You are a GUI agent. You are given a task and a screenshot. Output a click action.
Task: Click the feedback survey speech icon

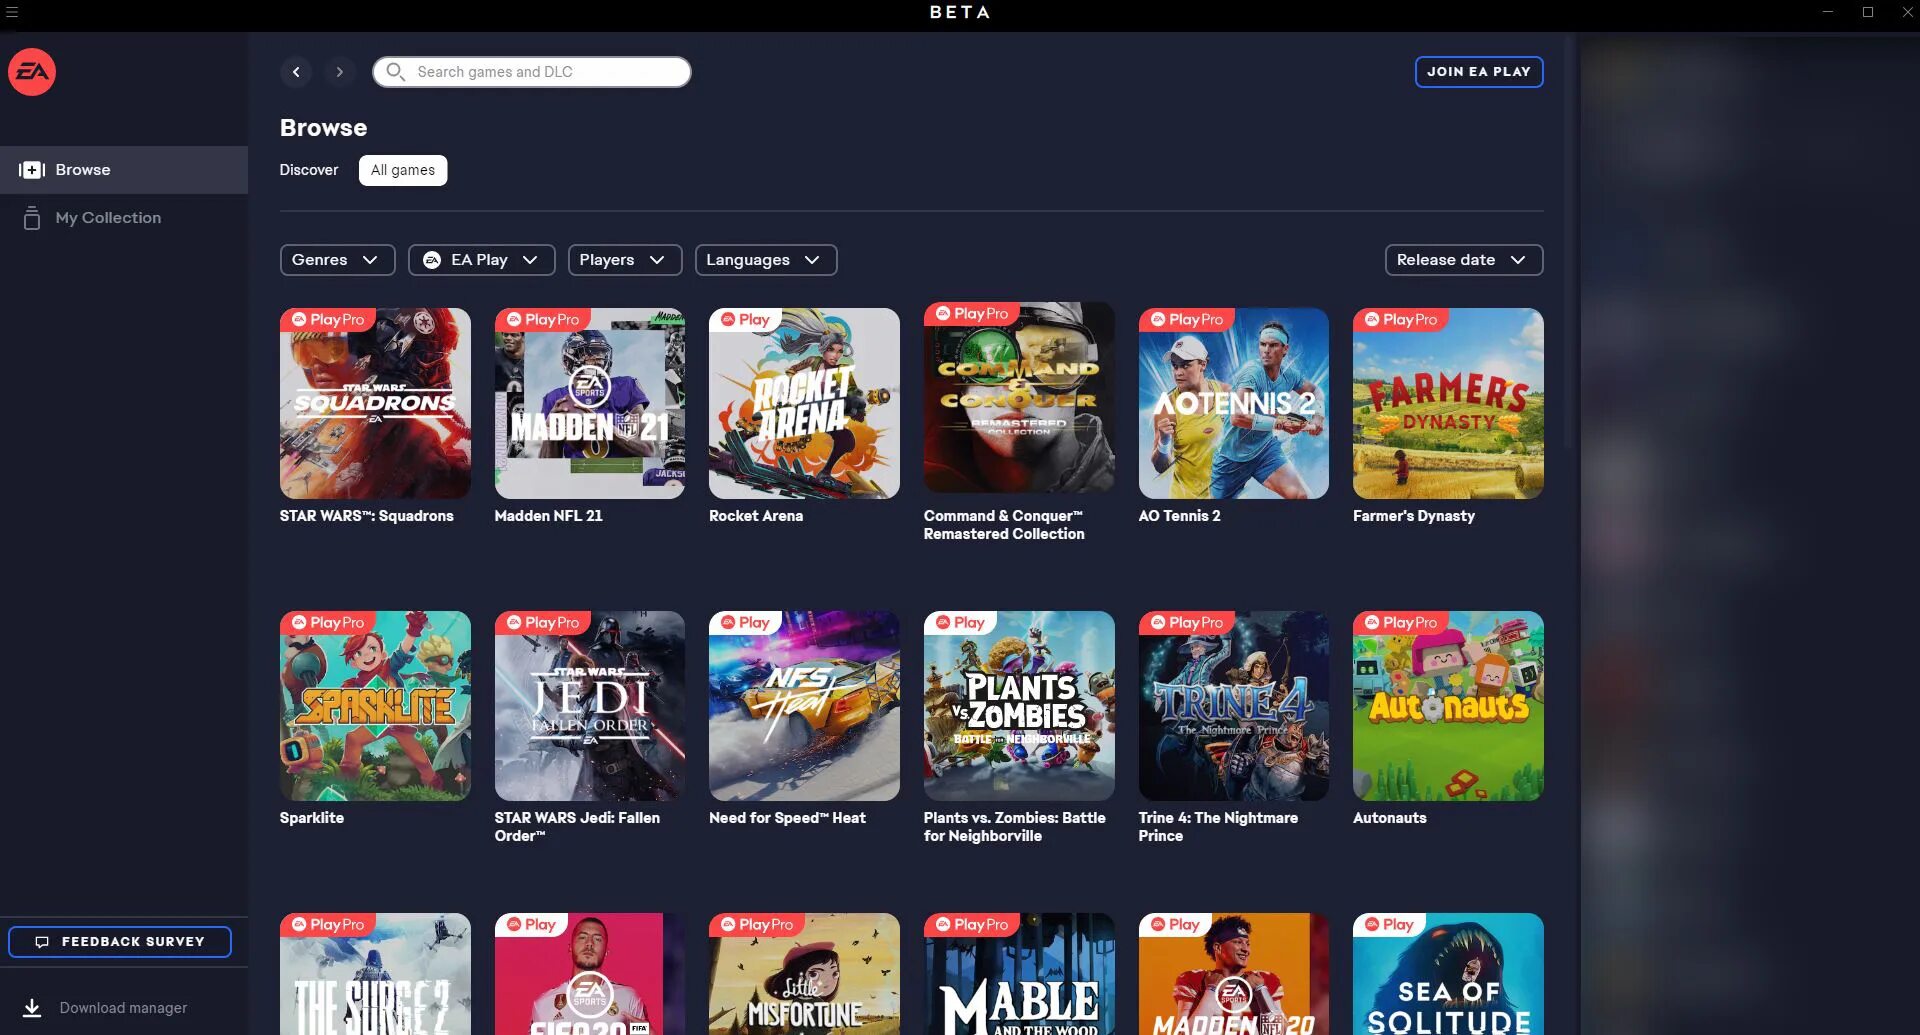point(42,942)
